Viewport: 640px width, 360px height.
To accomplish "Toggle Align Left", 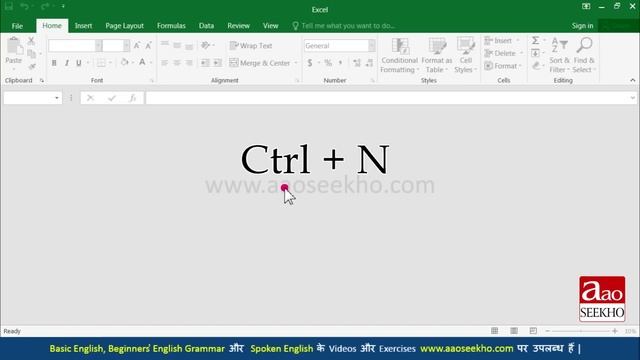I will click(x=164, y=63).
